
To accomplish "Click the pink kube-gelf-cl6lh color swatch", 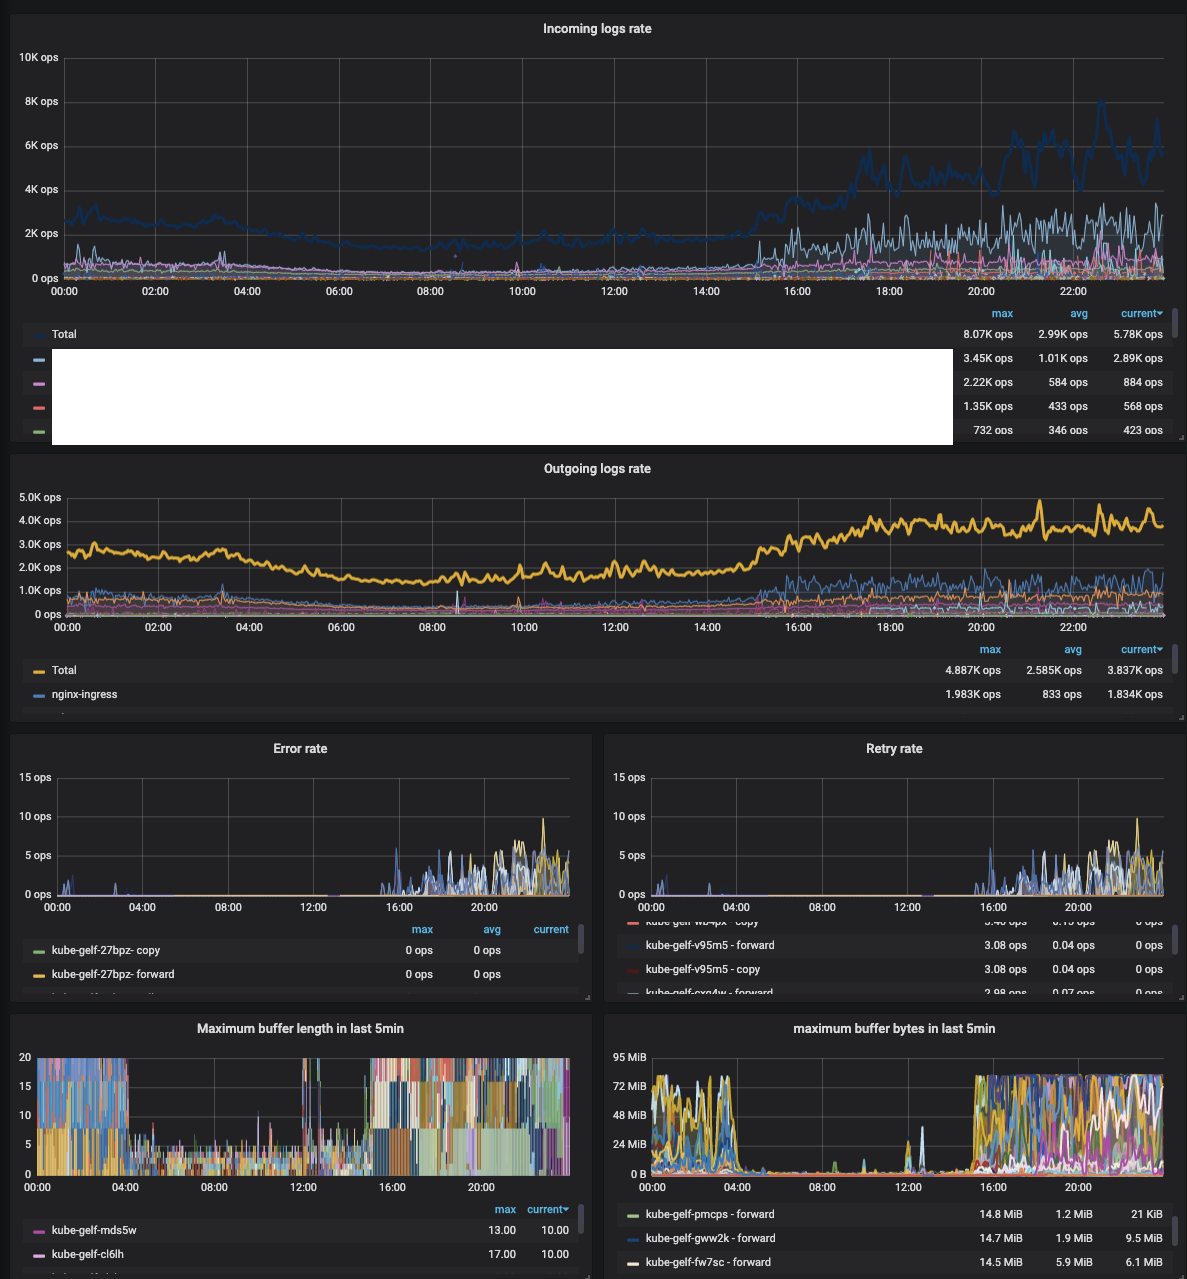I will [x=40, y=1254].
